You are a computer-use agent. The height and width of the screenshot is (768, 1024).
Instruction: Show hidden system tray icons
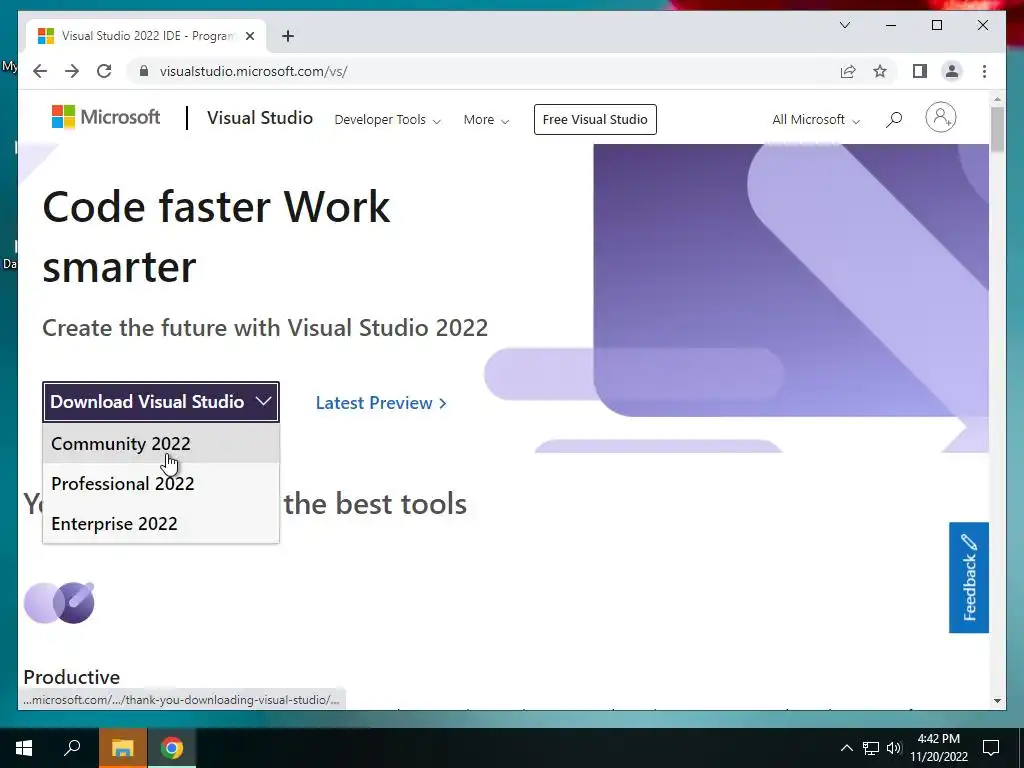(x=846, y=748)
